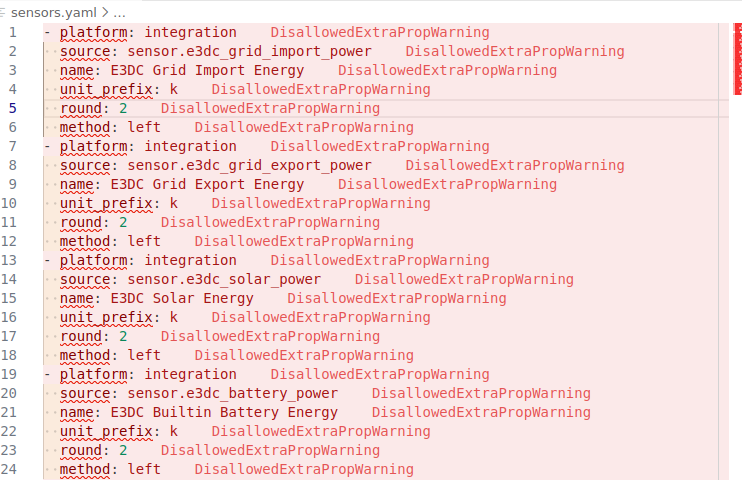Click 'method' key on line 24
The image size is (742, 480).
click(84, 469)
